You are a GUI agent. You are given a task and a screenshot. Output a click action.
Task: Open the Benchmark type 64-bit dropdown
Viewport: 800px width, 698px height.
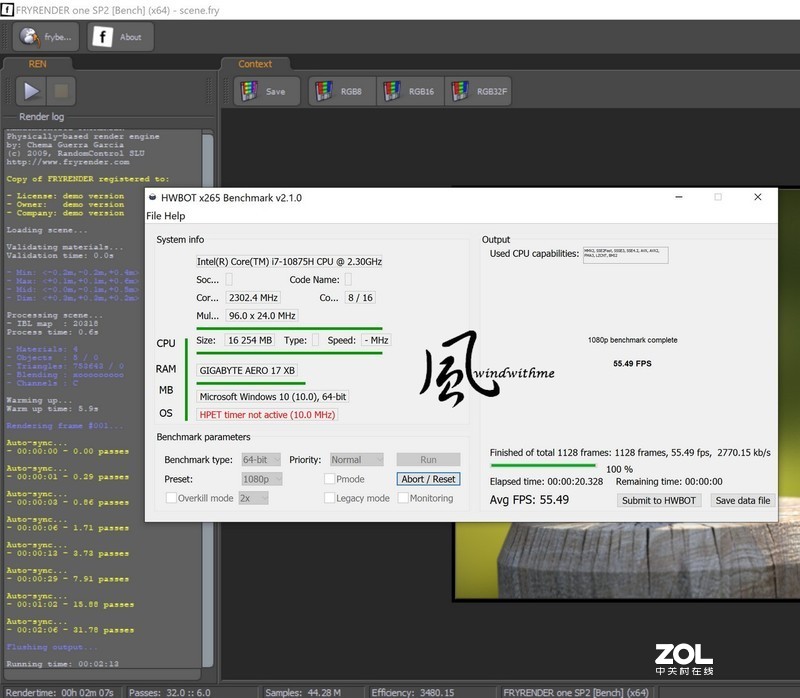coord(261,460)
